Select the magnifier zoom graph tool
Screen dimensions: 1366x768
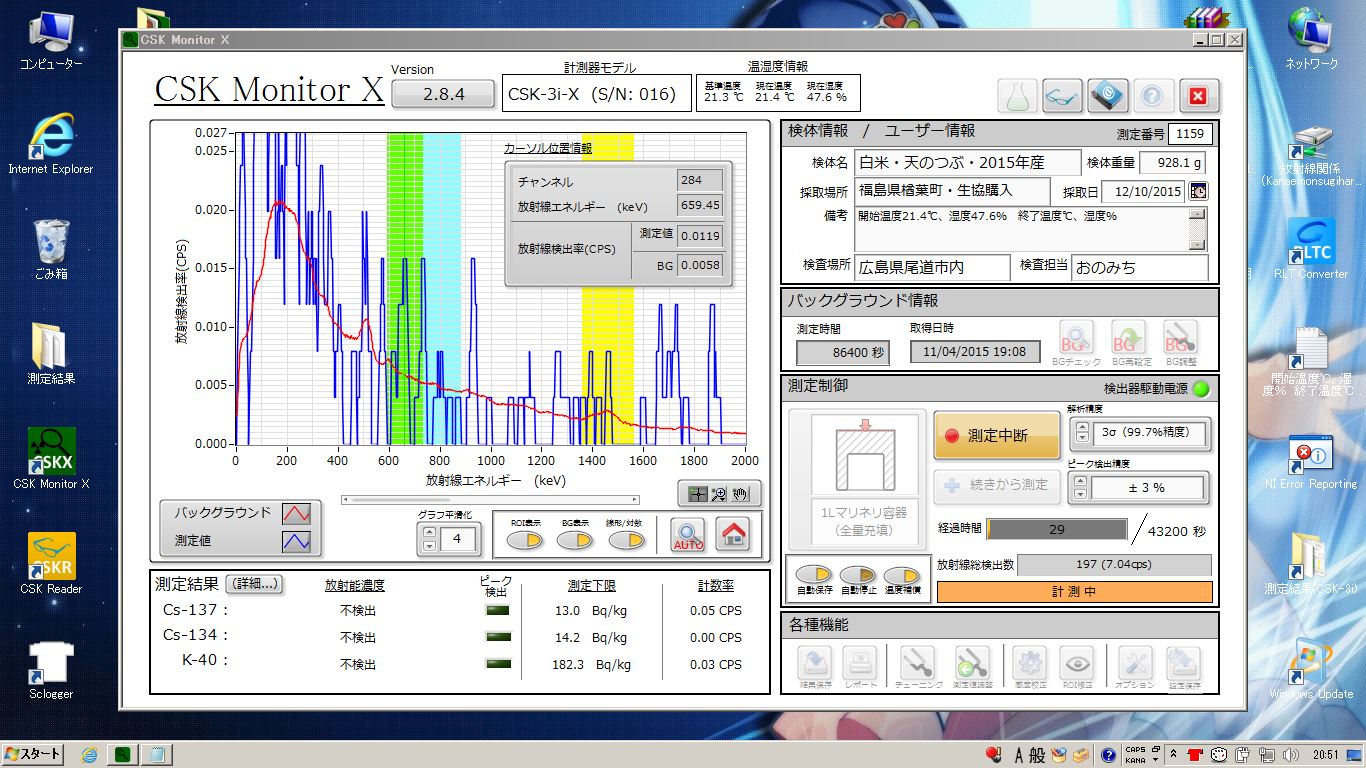tap(719, 494)
